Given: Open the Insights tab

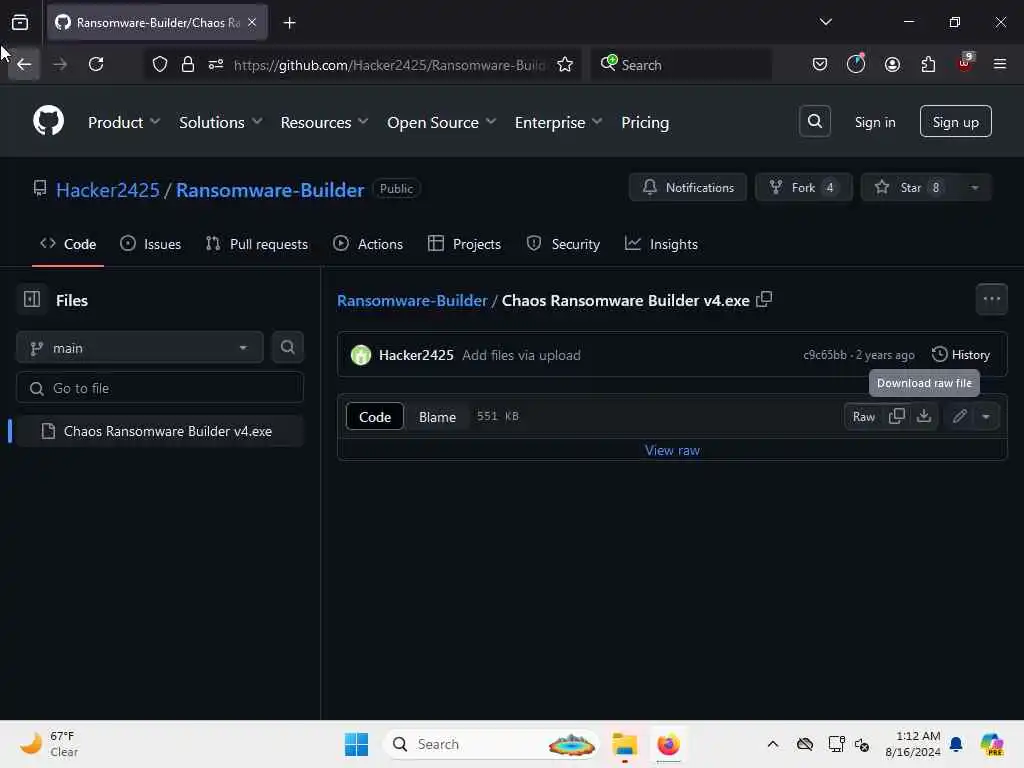Looking at the screenshot, I should 661,244.
